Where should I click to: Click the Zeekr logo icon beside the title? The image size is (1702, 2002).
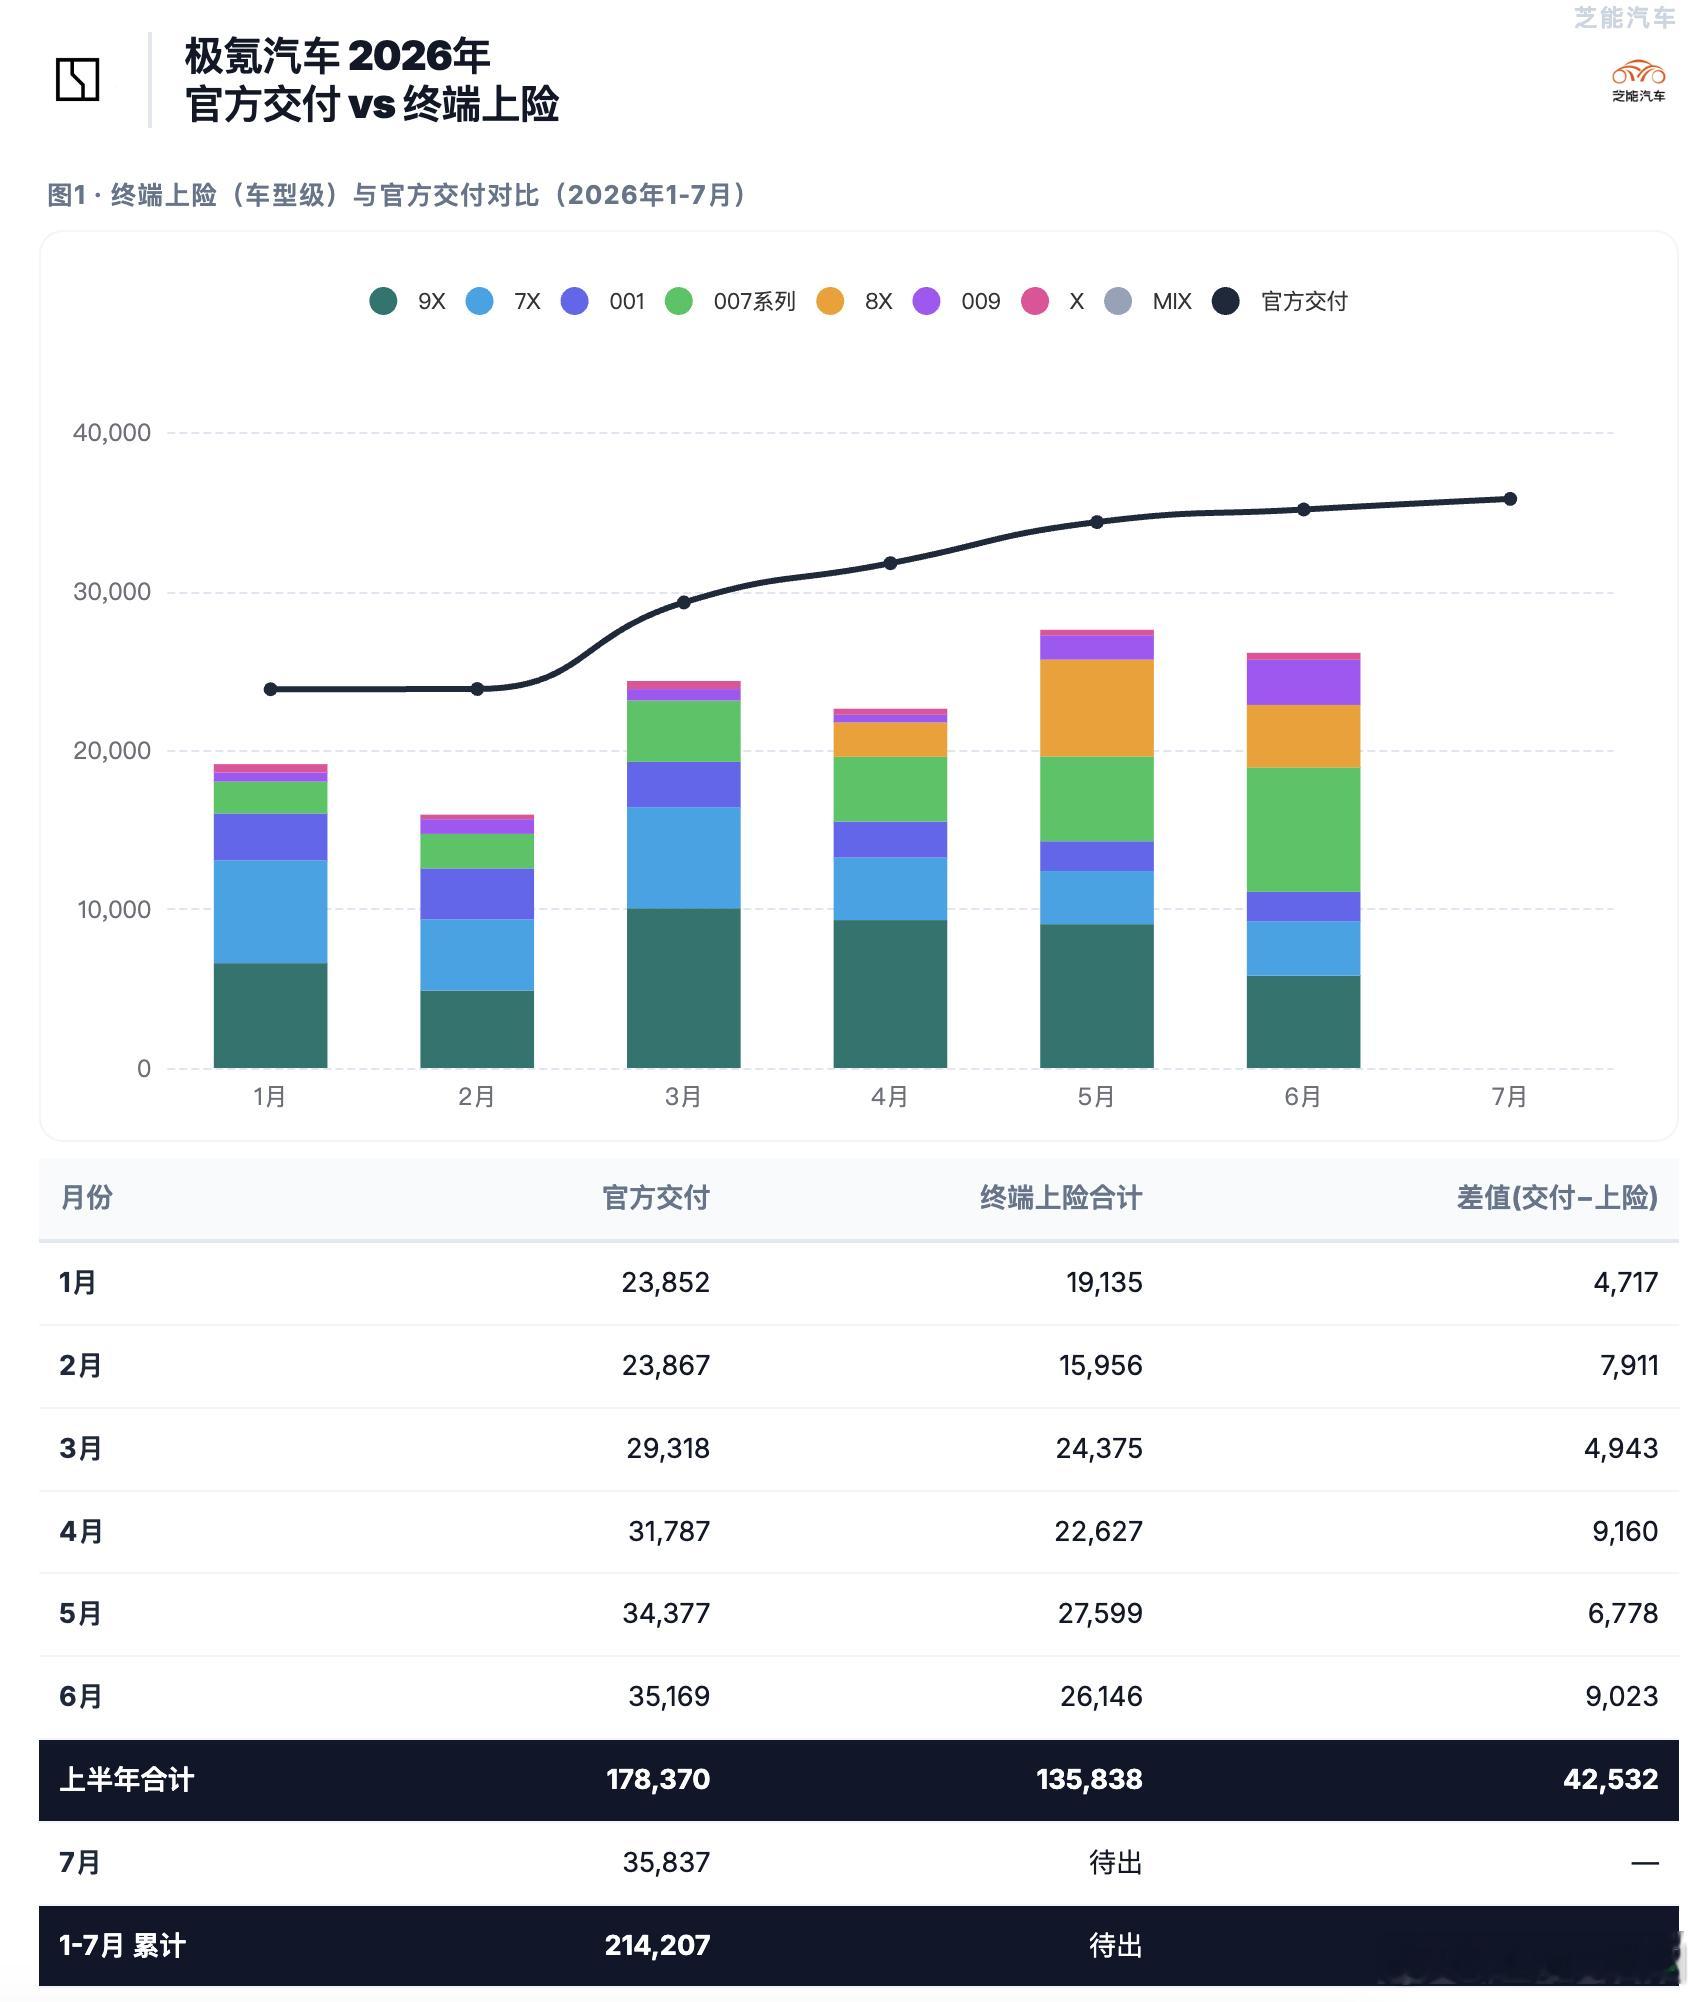[77, 80]
